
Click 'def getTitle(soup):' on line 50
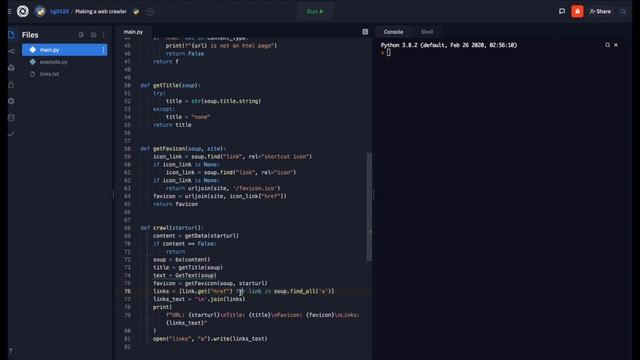(x=170, y=85)
